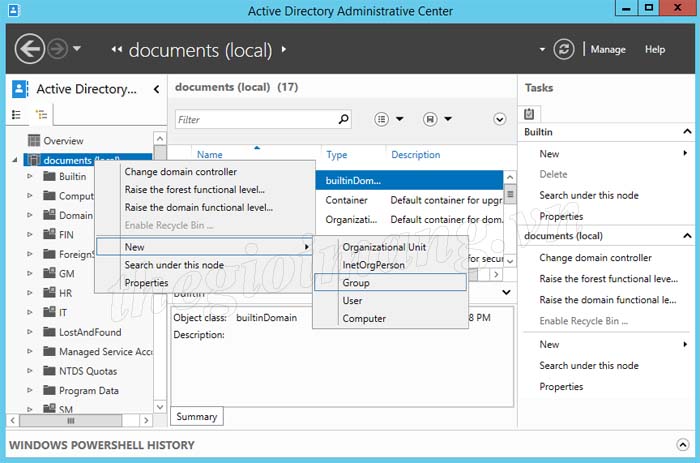
Task: Click New under Builtin tasks
Action: pos(549,154)
